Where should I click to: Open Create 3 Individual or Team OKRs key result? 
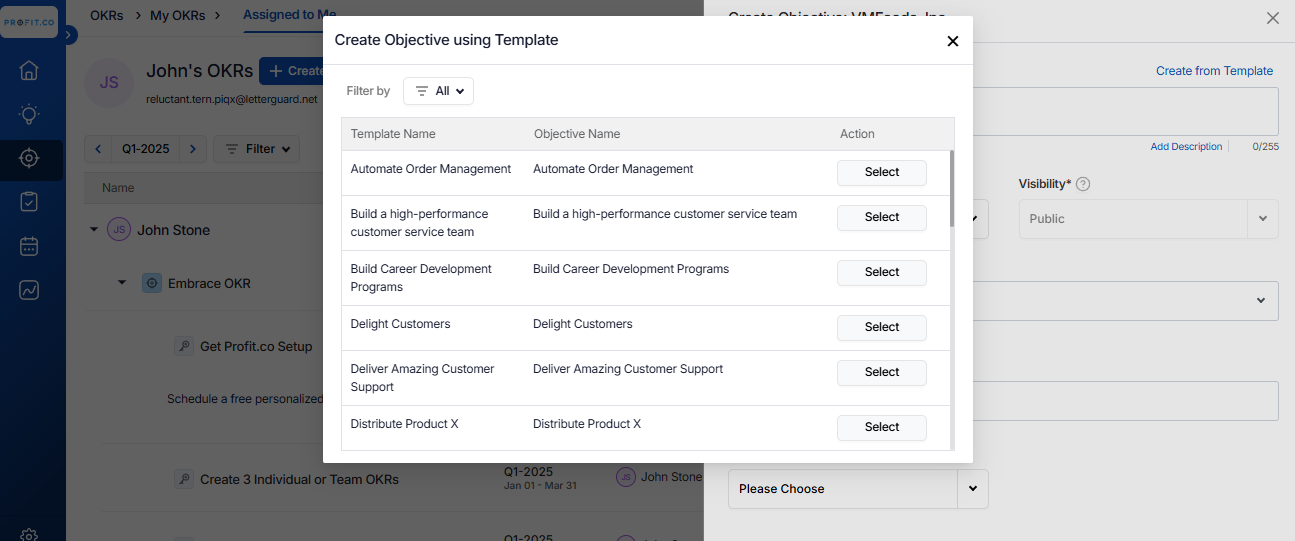point(299,480)
